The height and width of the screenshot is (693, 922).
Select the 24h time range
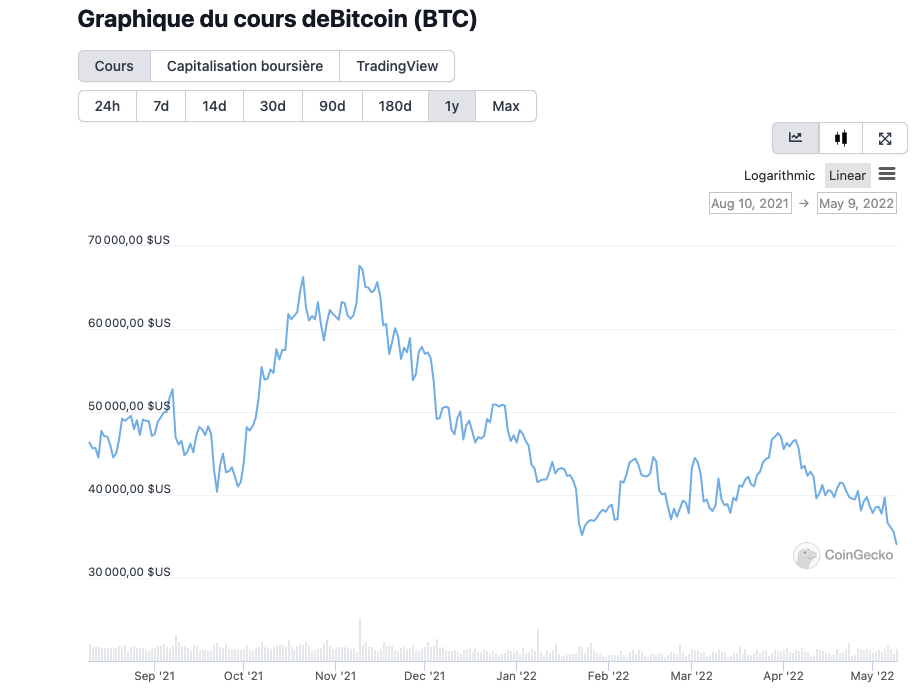coord(107,106)
